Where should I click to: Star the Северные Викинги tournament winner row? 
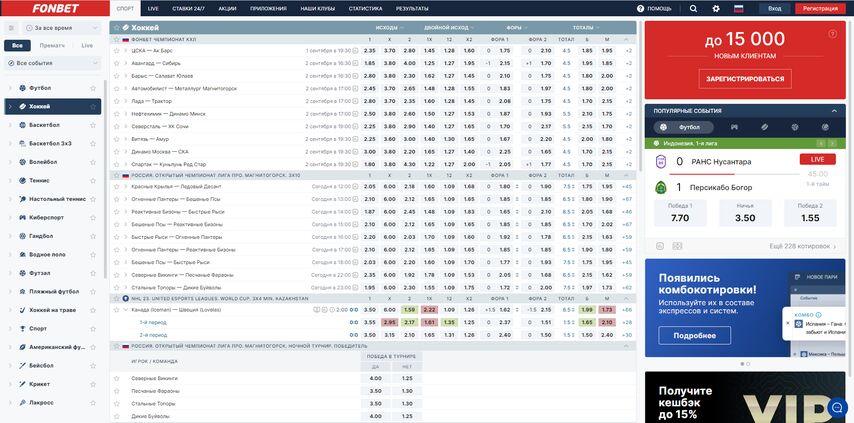point(116,378)
